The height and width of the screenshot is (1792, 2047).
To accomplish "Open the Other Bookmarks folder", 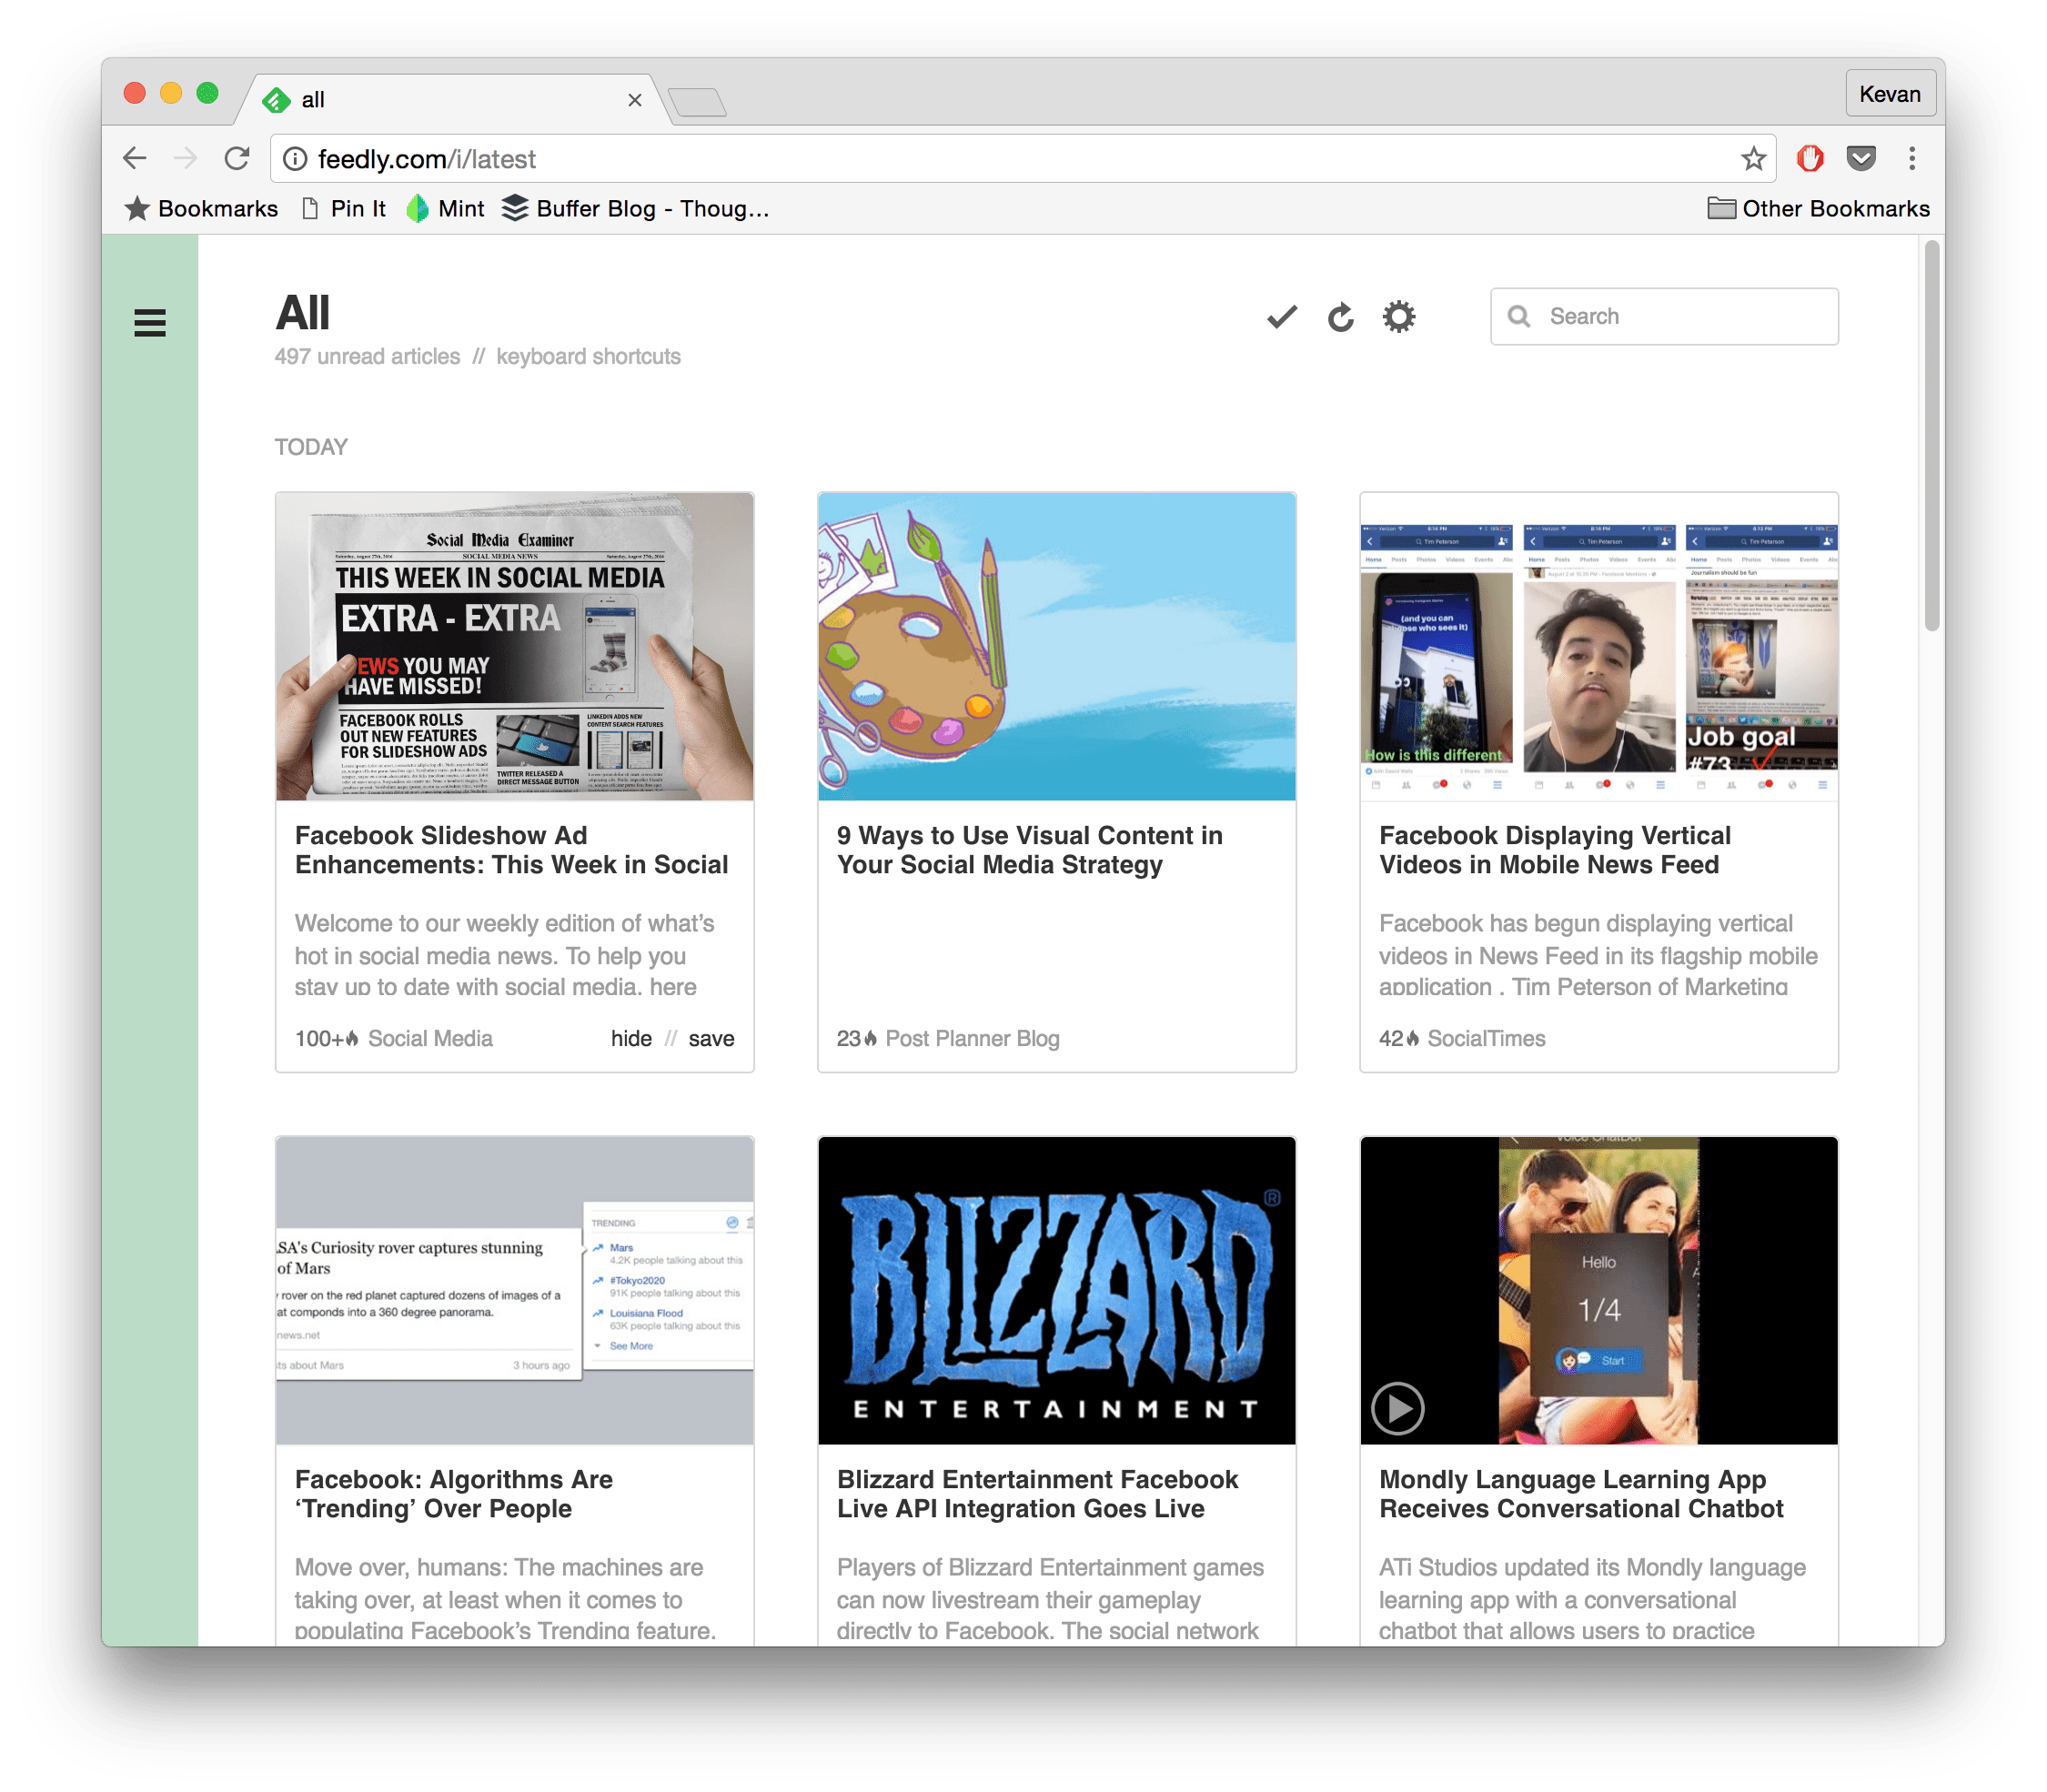I will pyautogui.click(x=1818, y=208).
